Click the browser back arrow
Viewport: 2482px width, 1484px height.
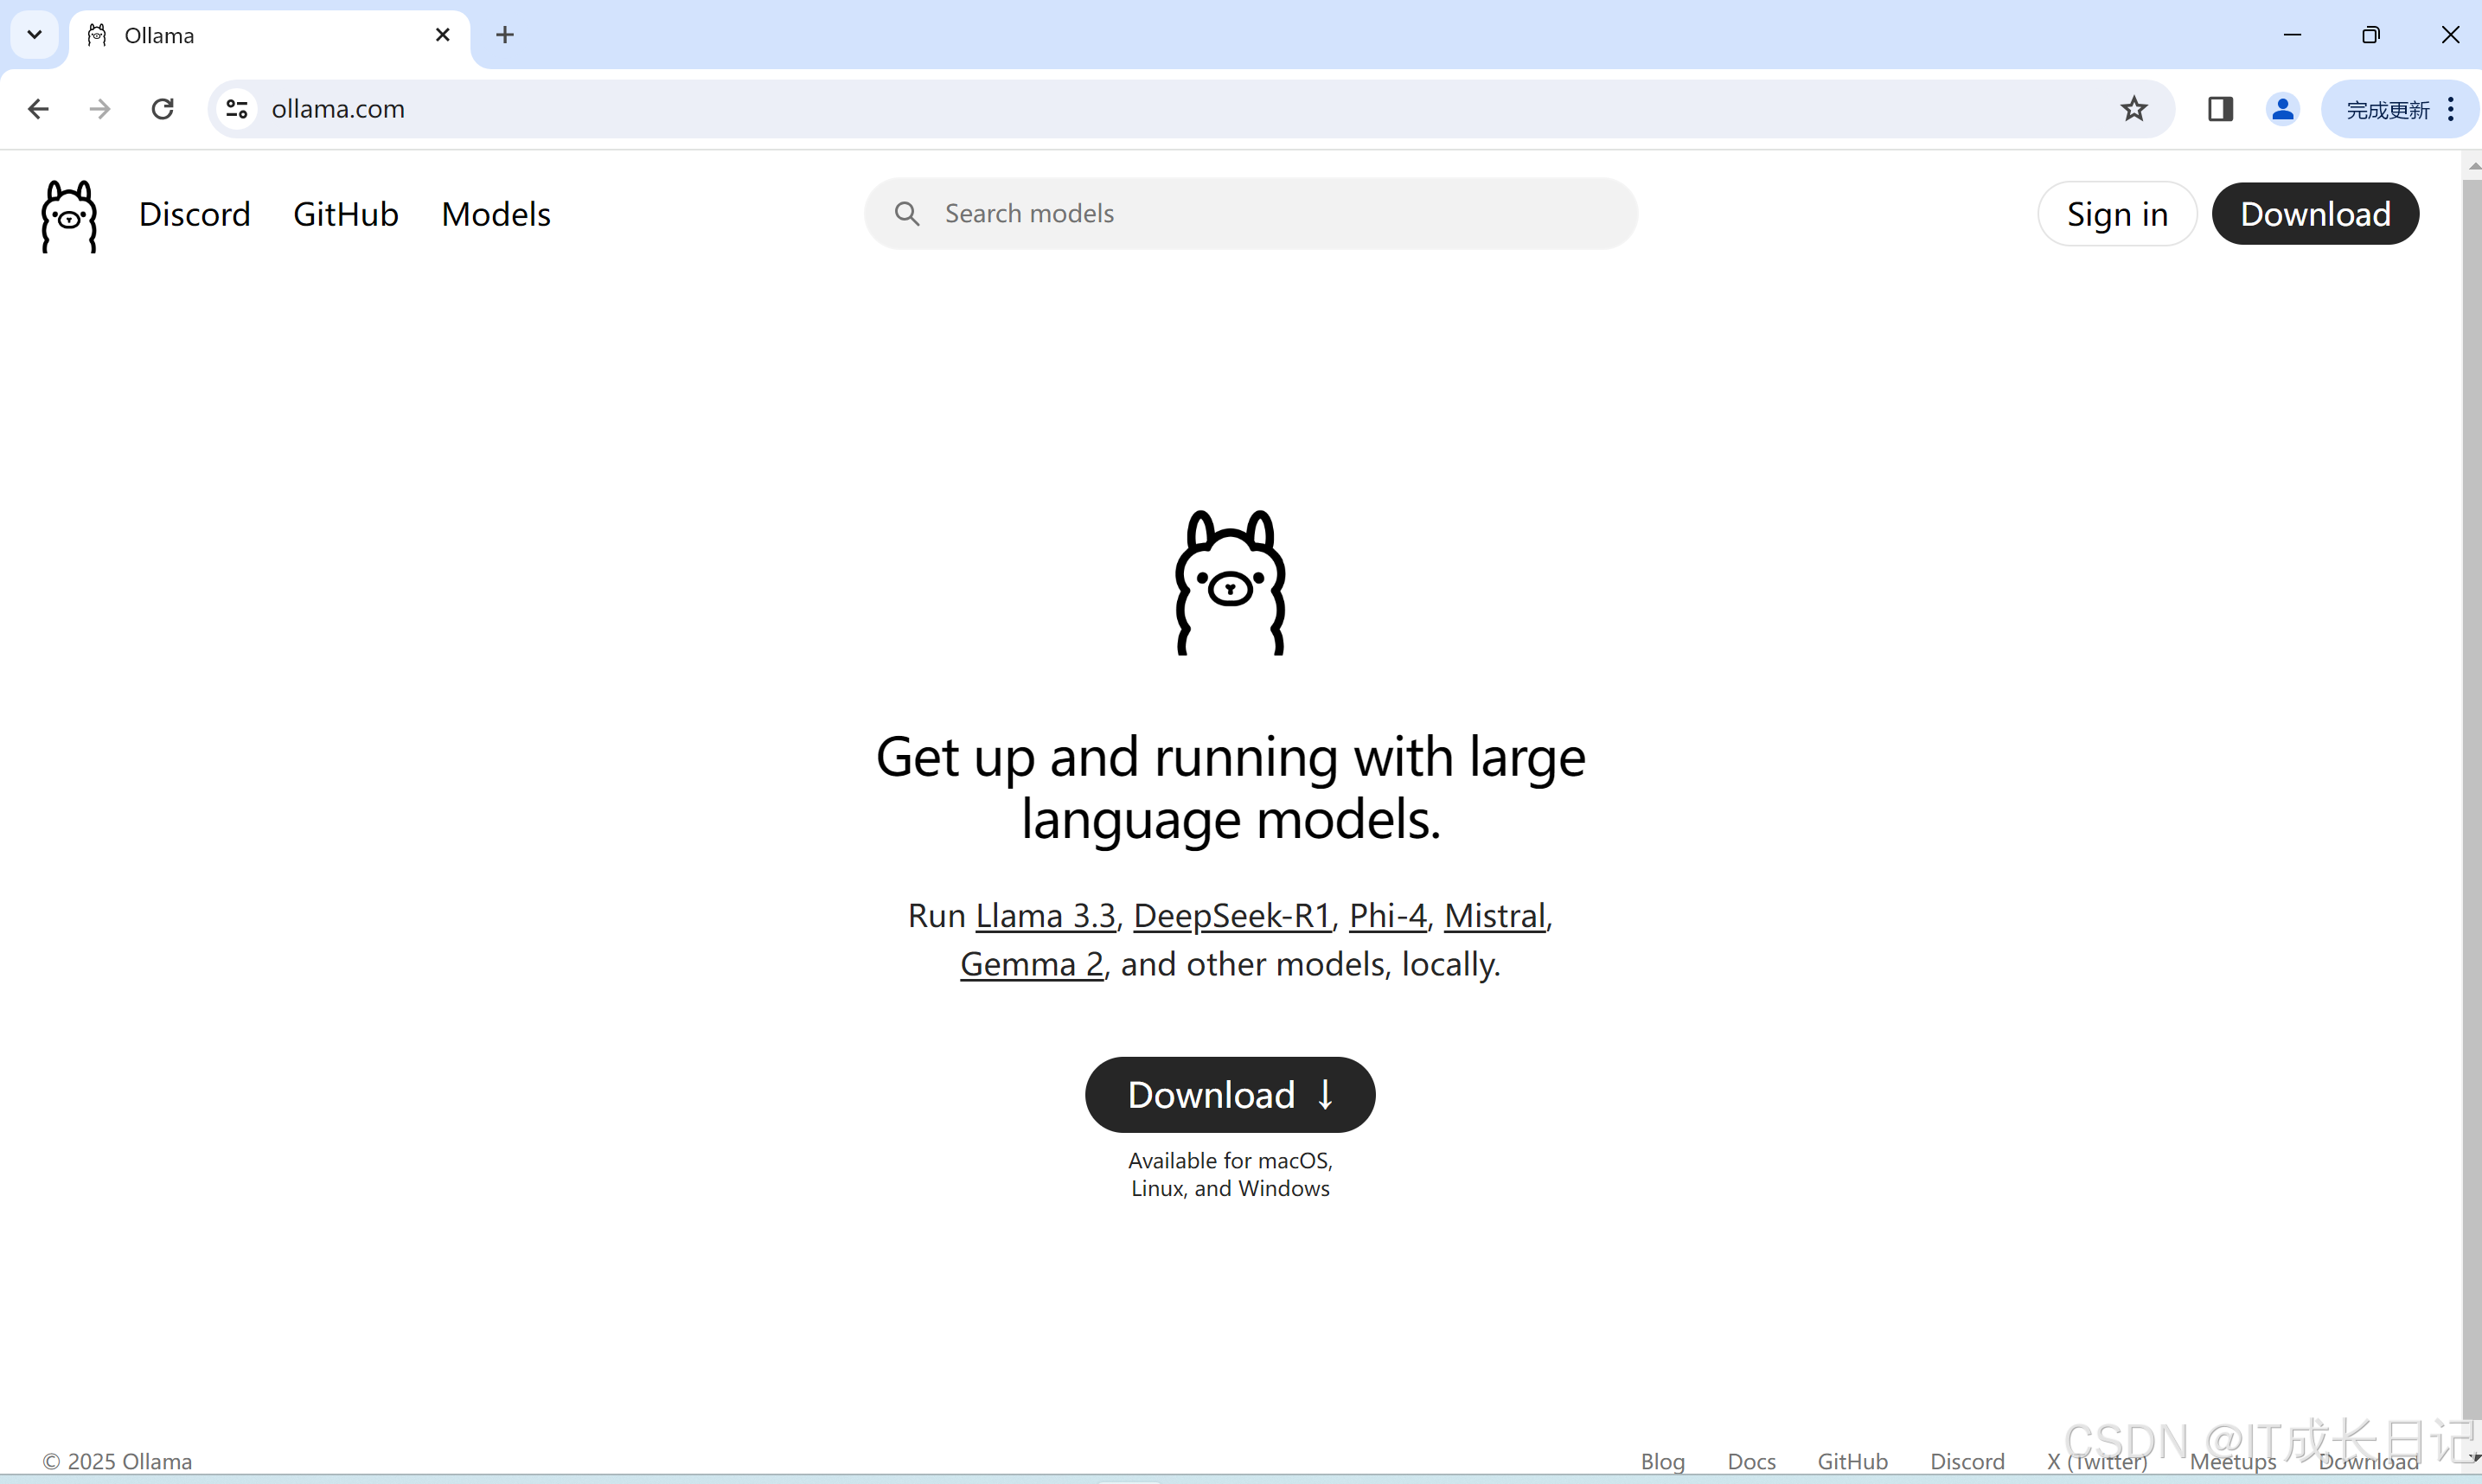[38, 109]
